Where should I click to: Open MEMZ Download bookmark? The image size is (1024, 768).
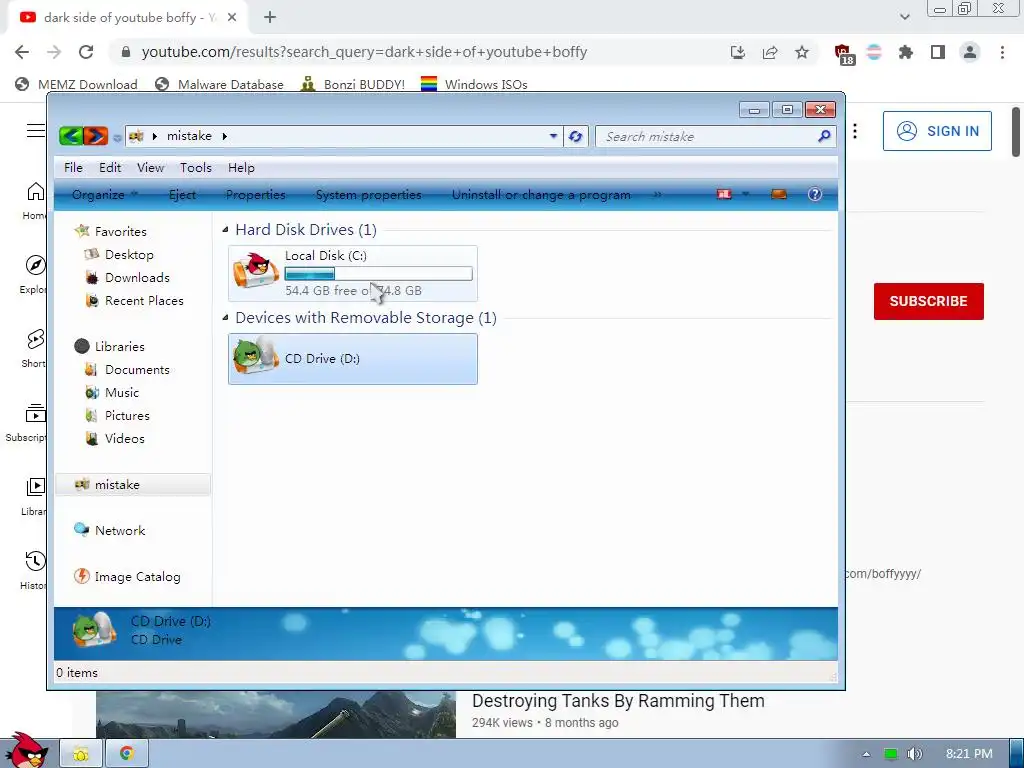click(76, 84)
